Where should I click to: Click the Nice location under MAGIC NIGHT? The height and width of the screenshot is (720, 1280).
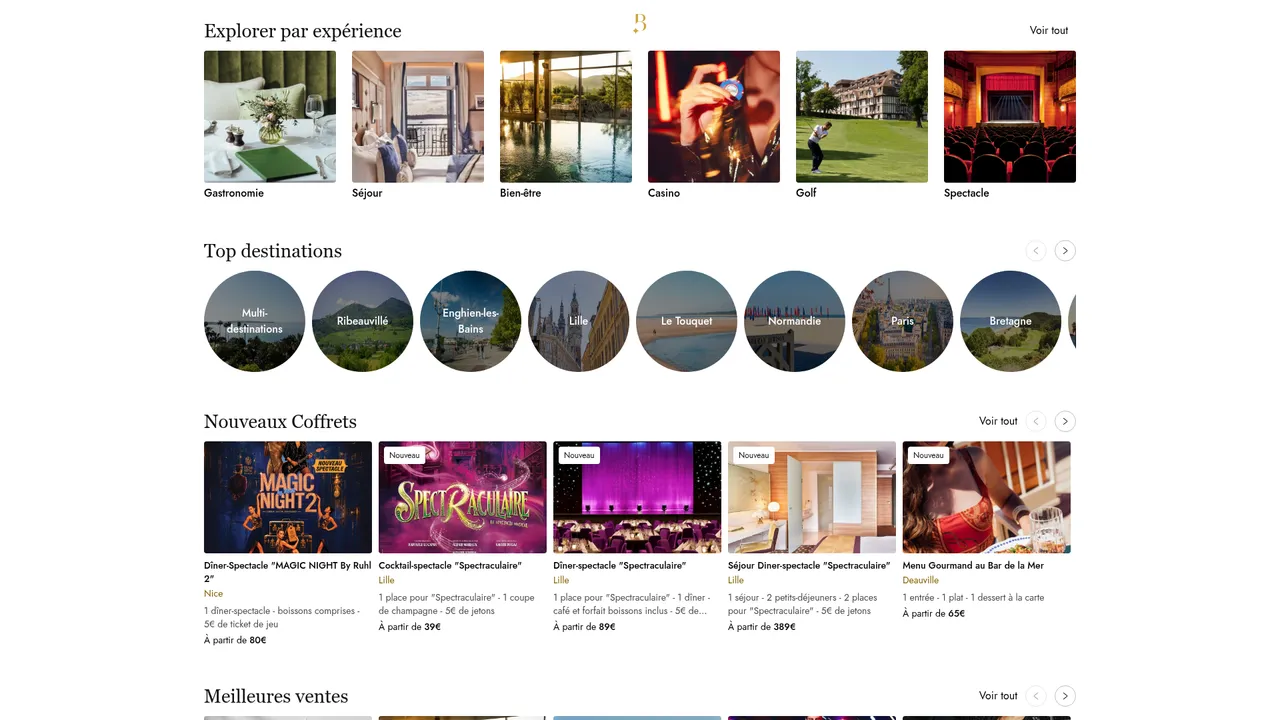click(213, 594)
